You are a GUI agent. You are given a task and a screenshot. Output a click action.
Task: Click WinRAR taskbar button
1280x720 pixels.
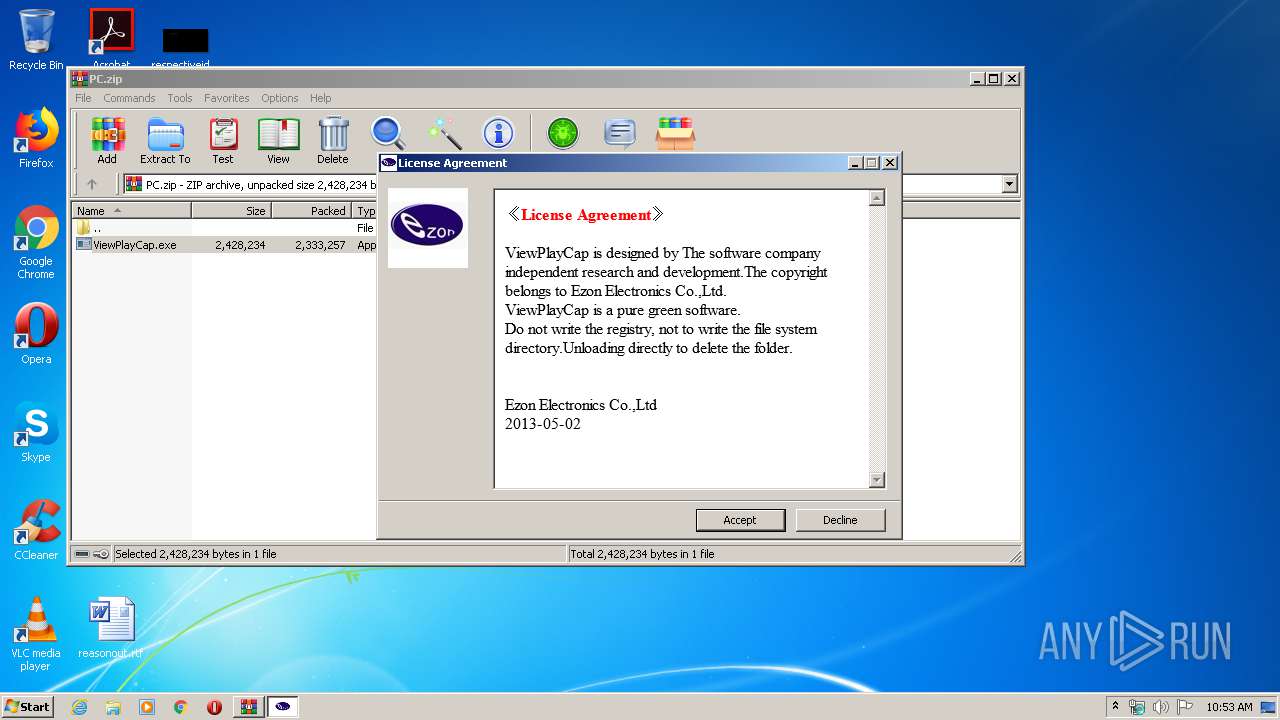[x=249, y=707]
